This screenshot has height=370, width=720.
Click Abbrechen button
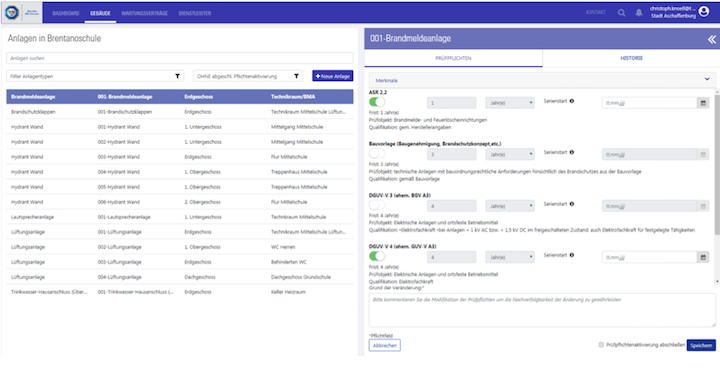pos(384,345)
